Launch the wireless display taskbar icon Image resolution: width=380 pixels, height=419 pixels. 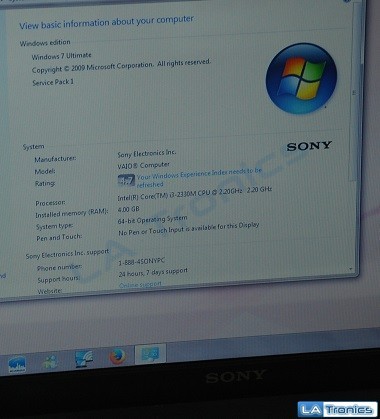[83, 359]
